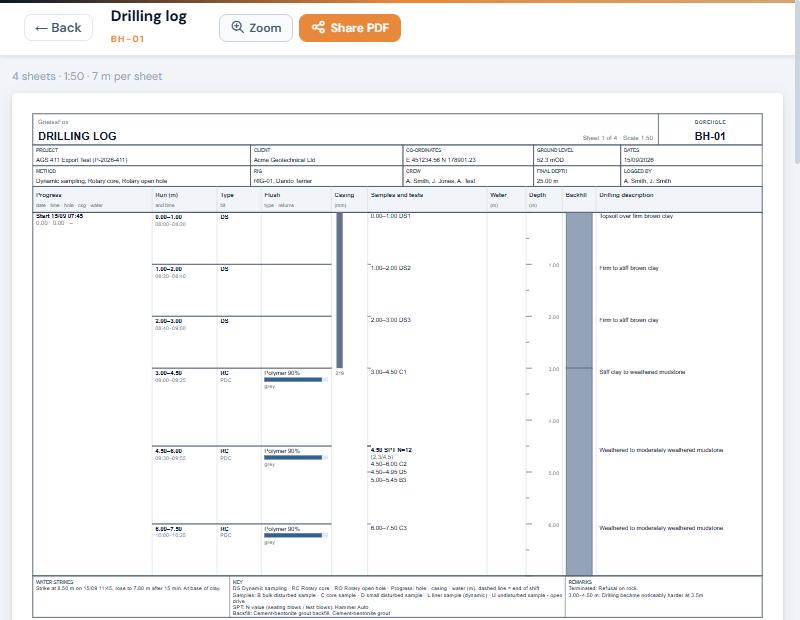Go back using the Back button
The height and width of the screenshot is (620, 800).
click(x=58, y=28)
